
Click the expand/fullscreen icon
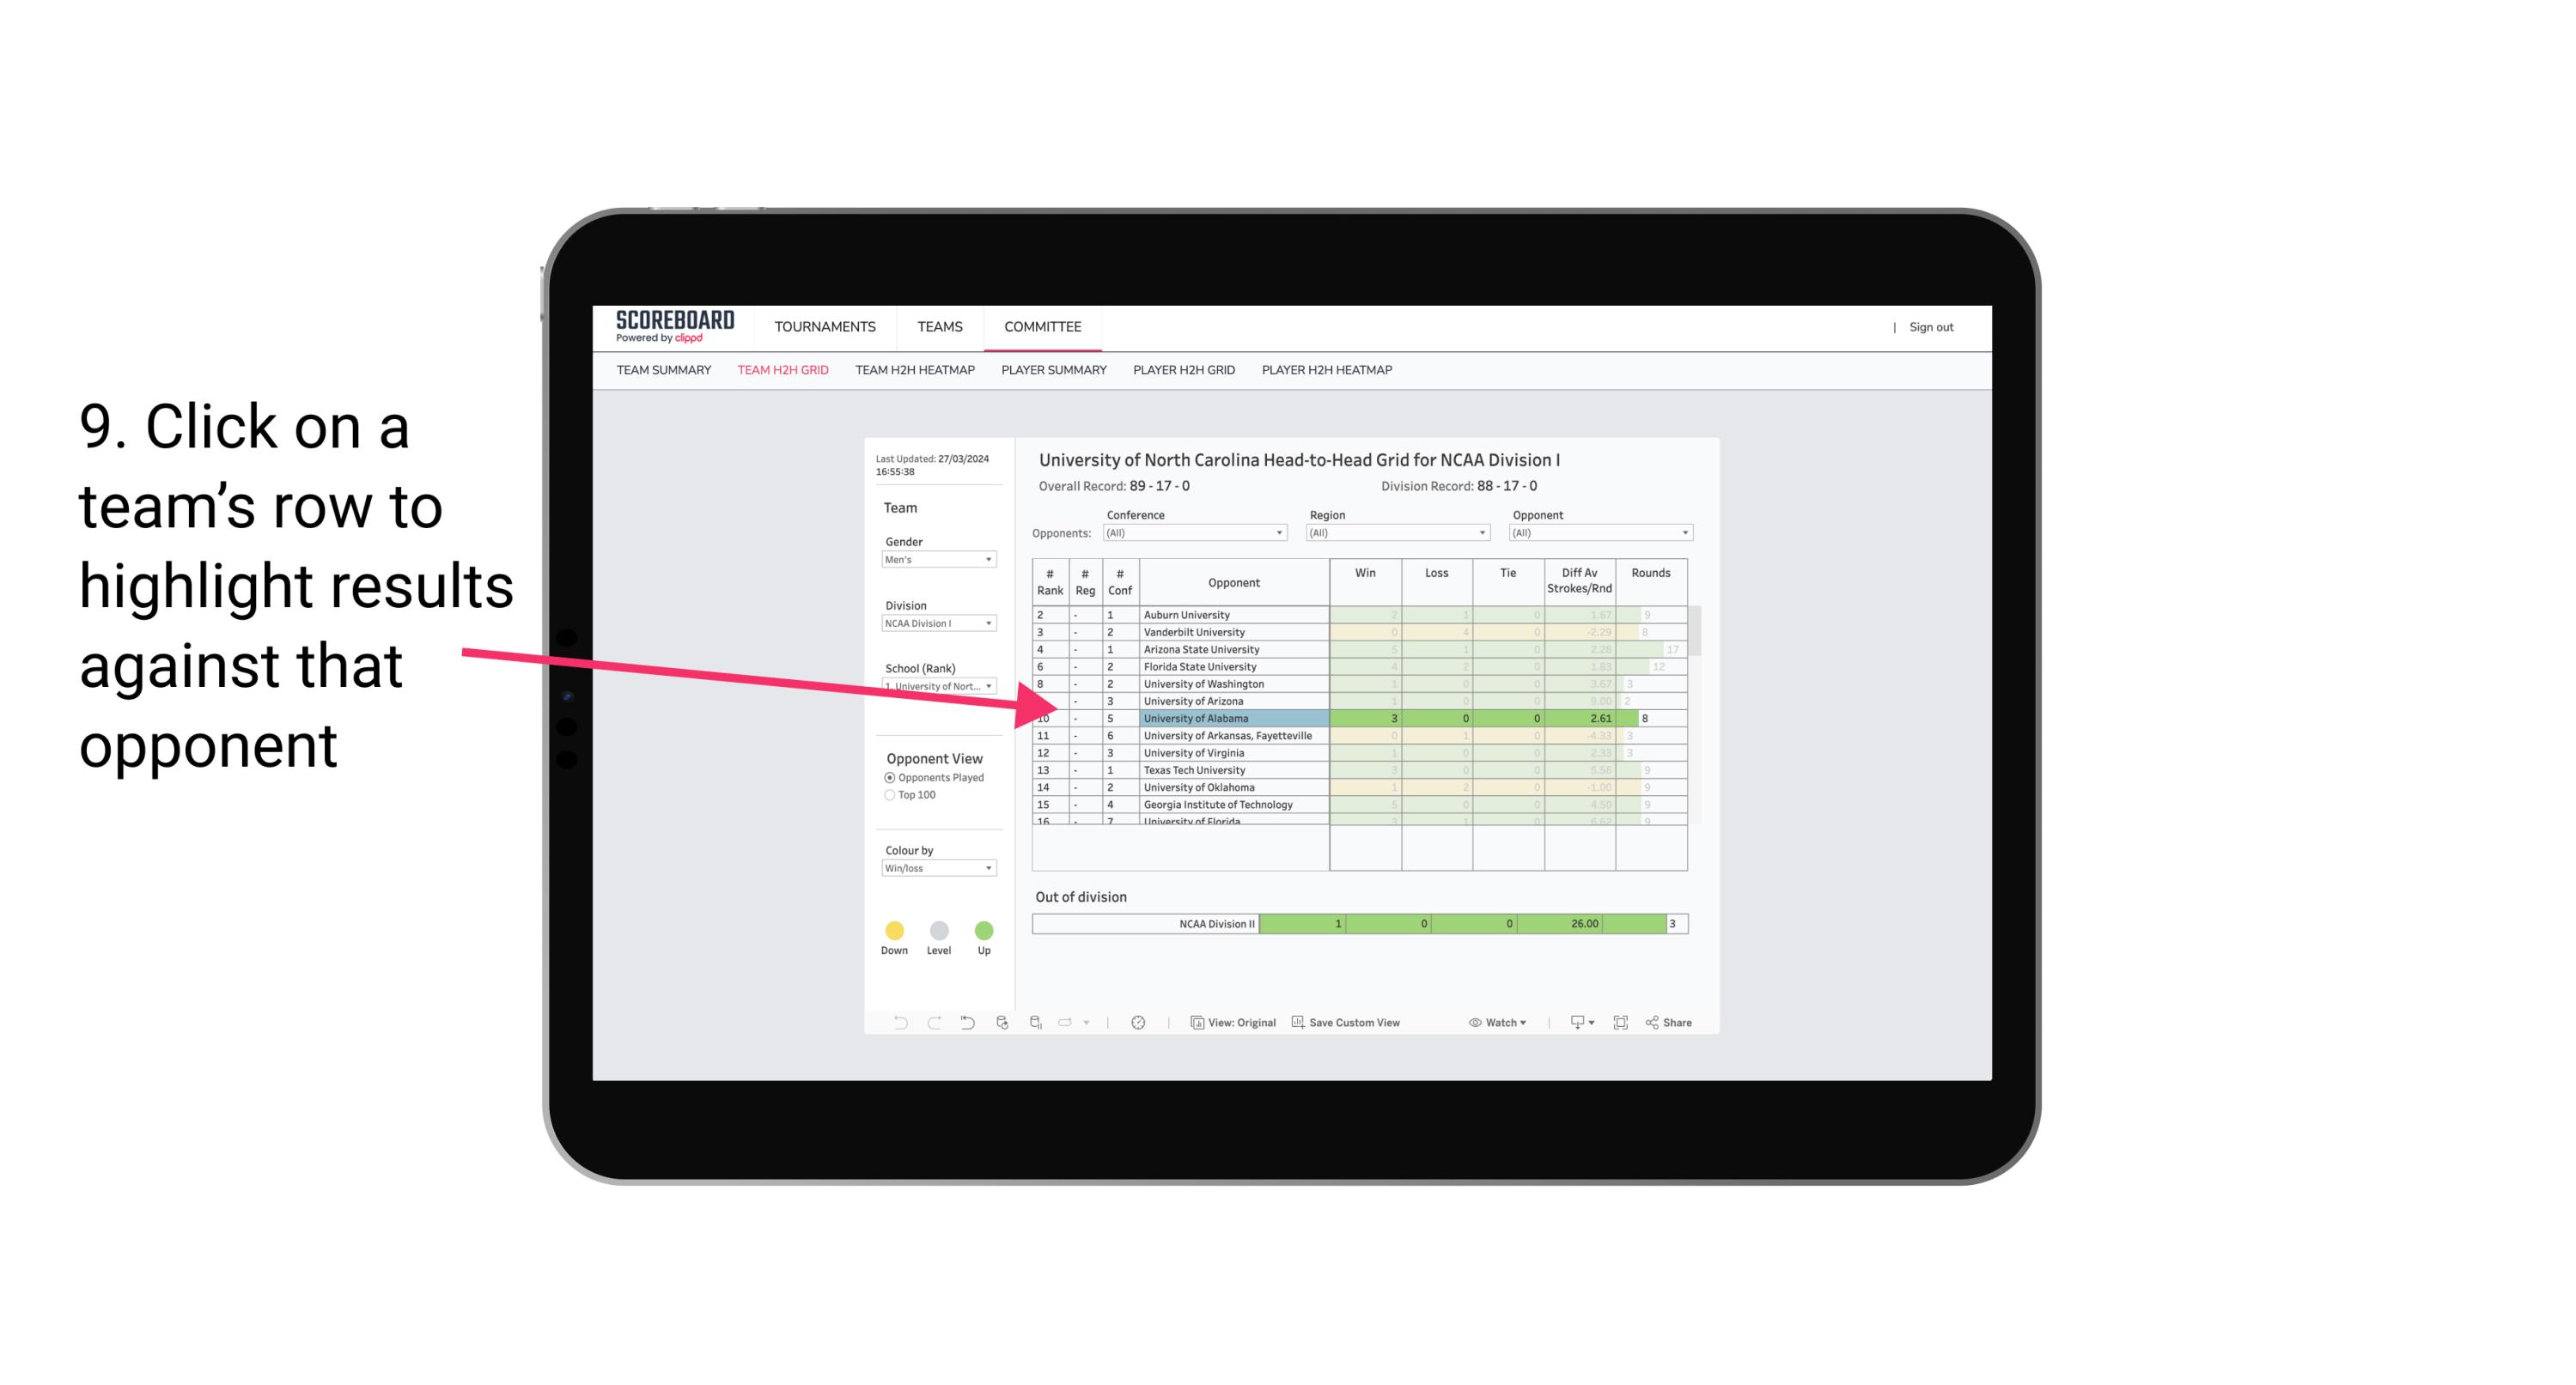point(1623,1024)
